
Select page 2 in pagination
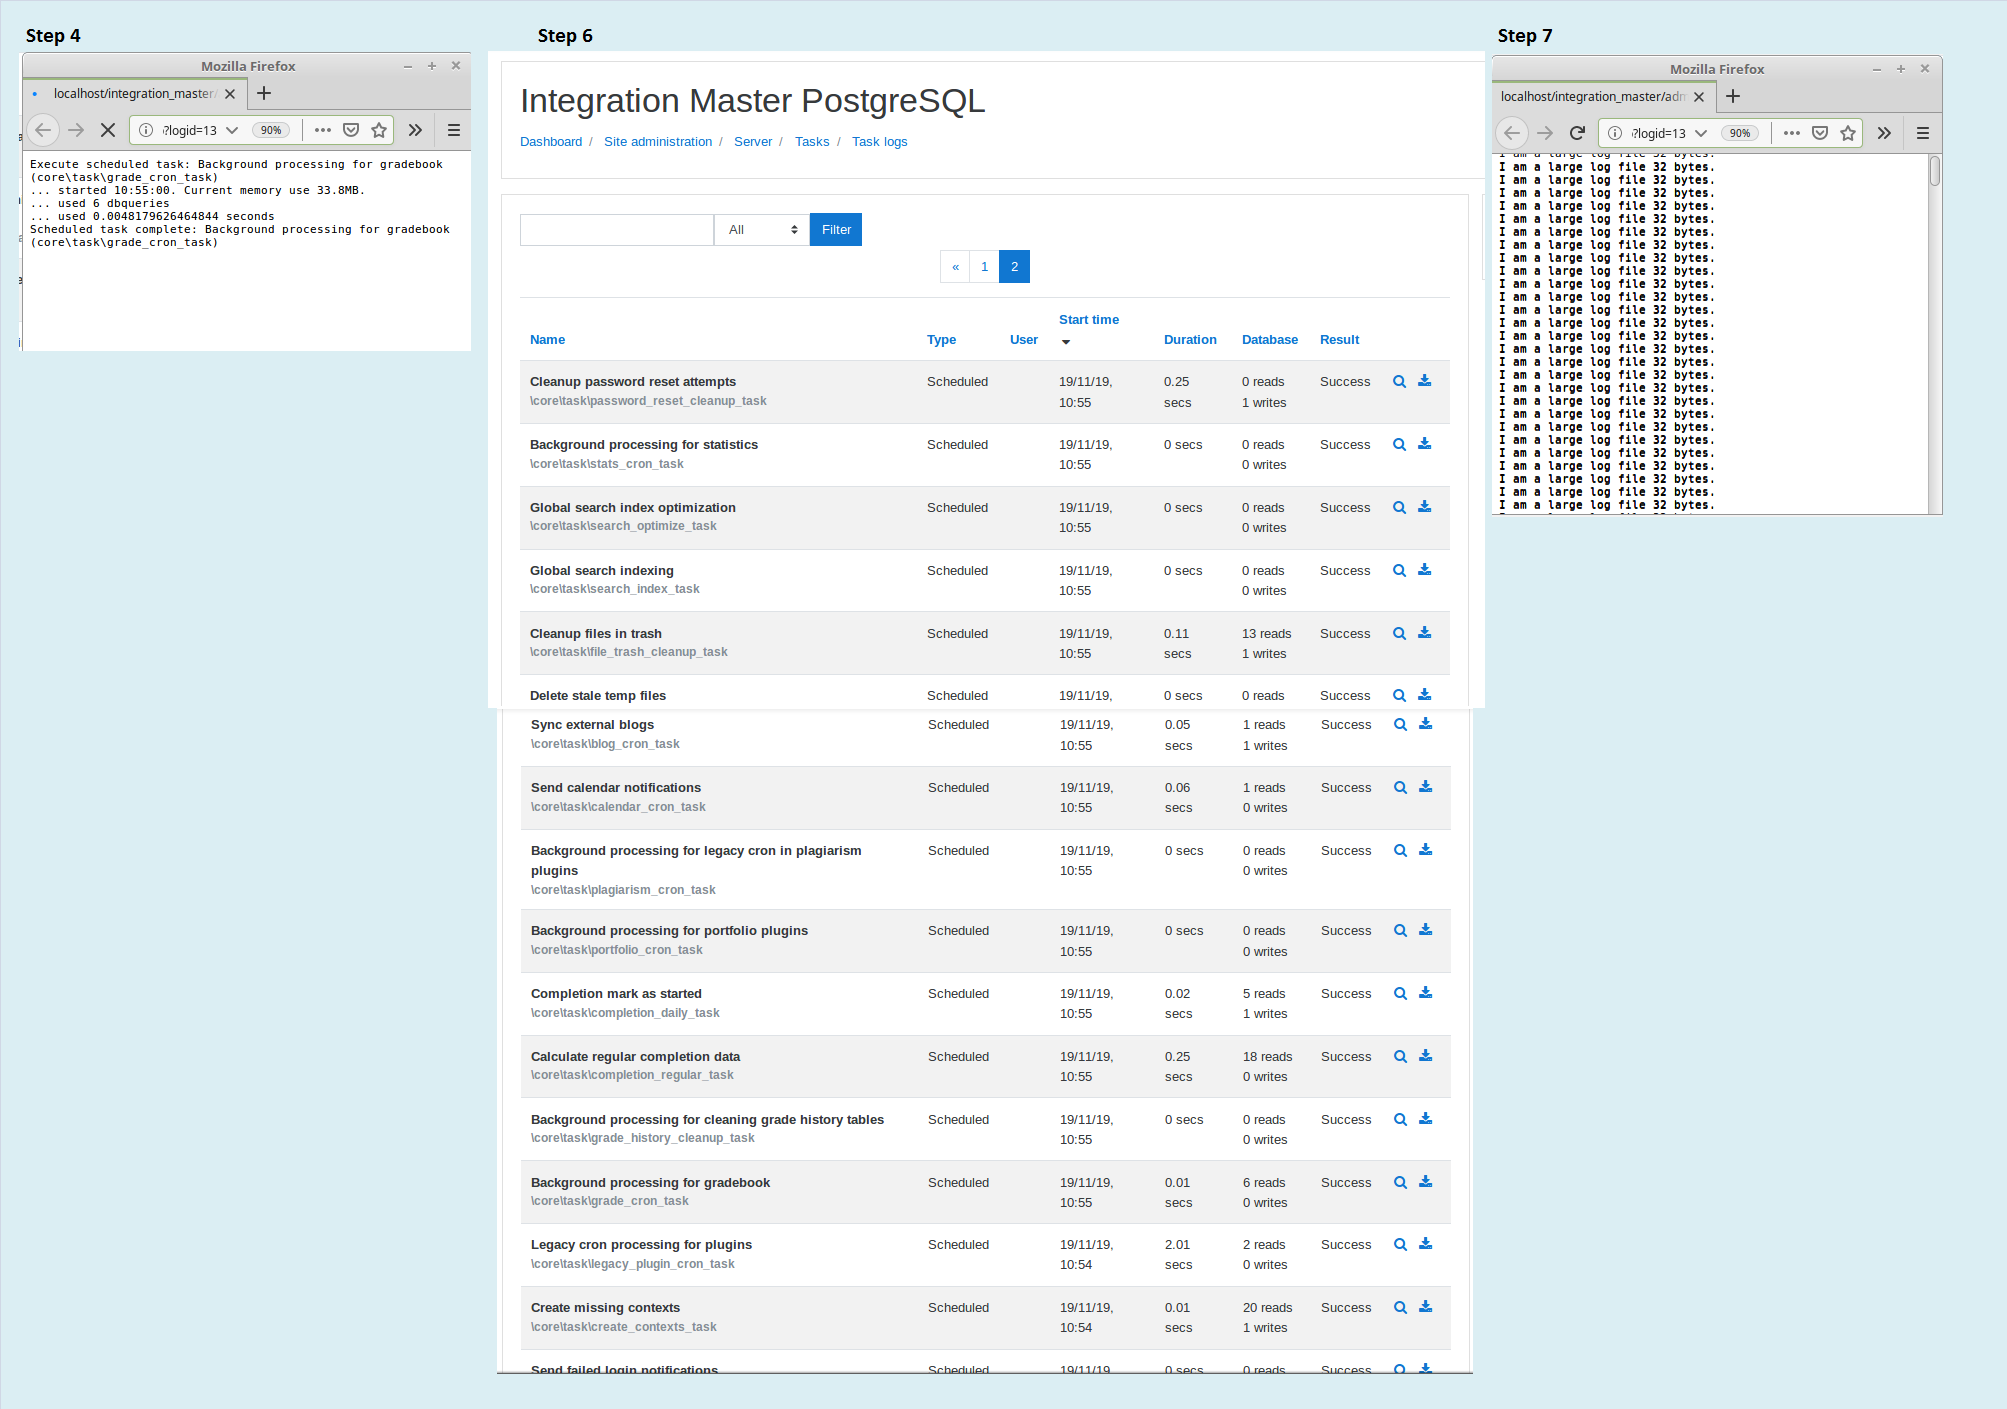coord(1014,267)
